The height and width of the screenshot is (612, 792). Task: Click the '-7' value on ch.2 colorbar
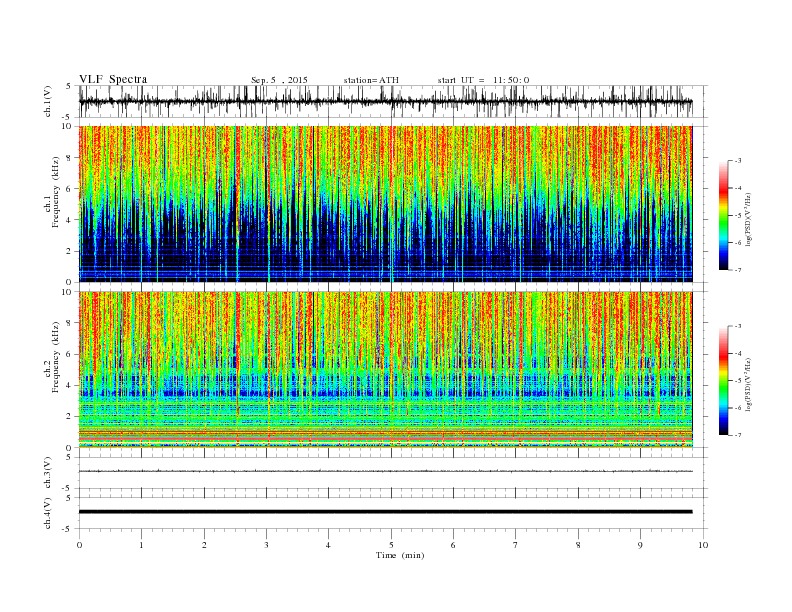[x=738, y=435]
